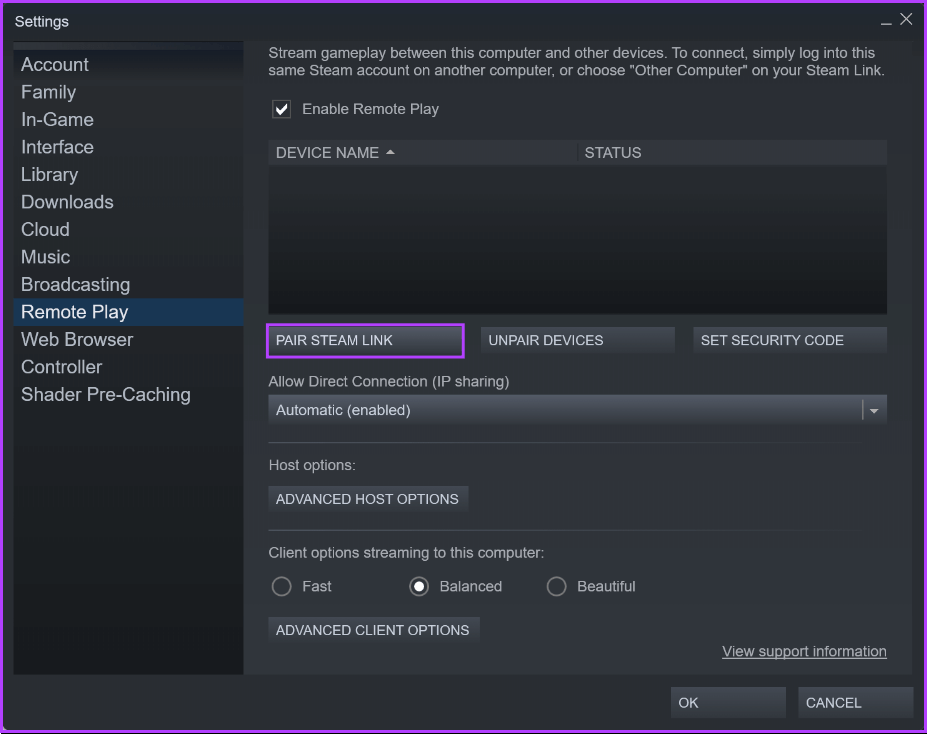Click Cancel to discard changes
Screen dimensions: 927x734
point(855,703)
